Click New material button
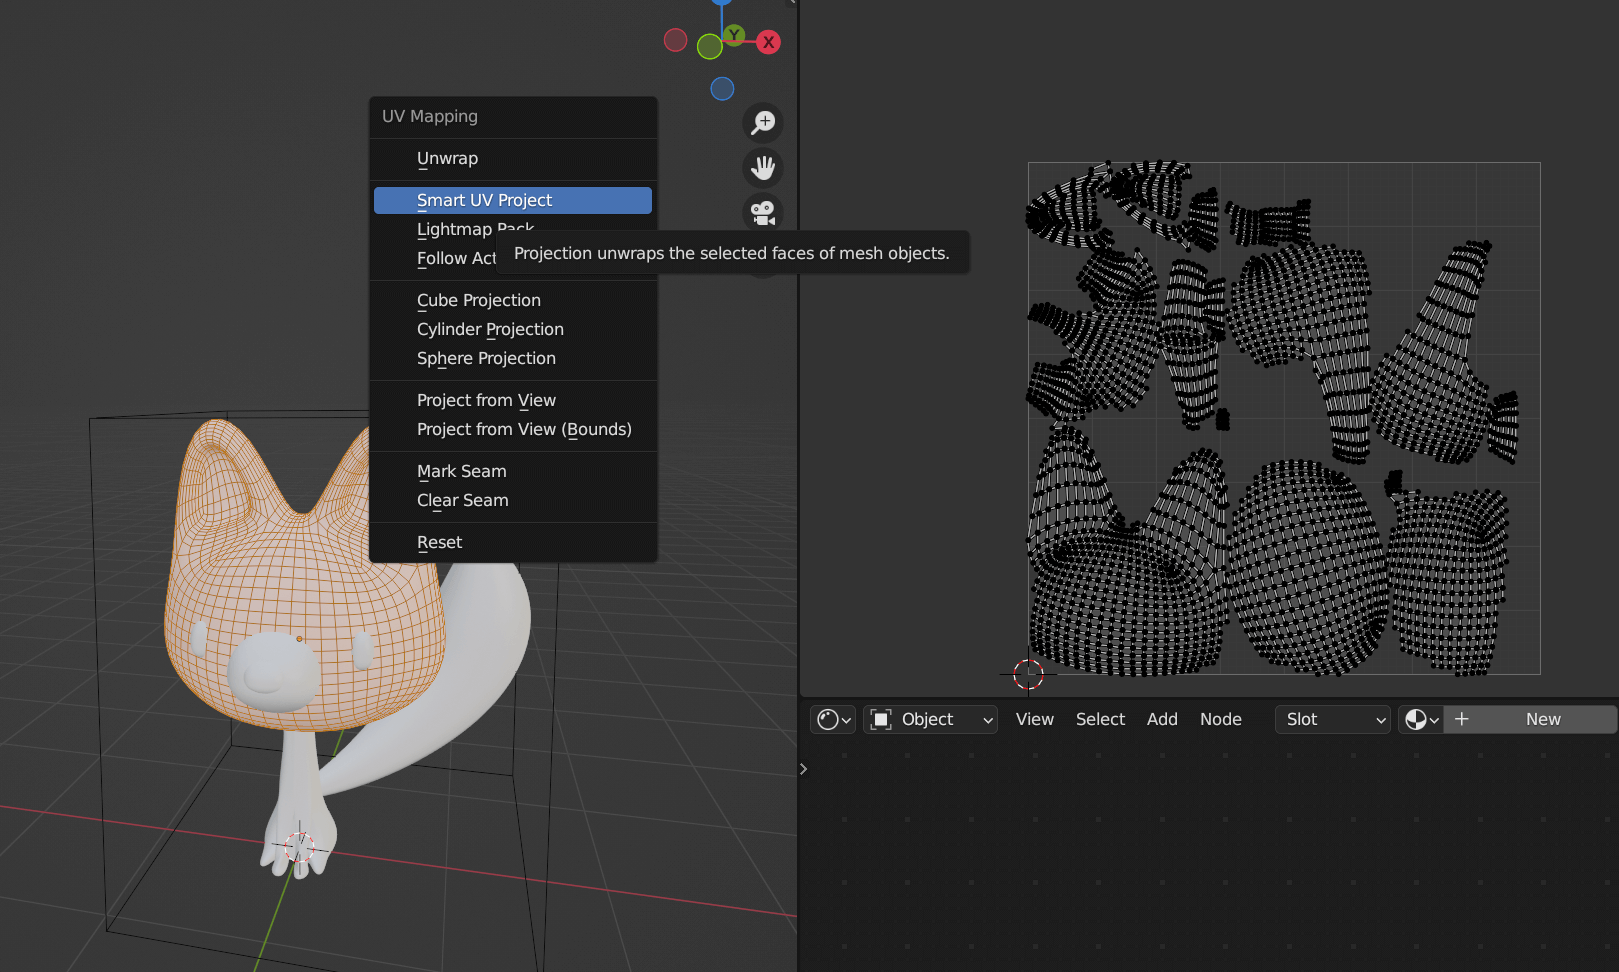 (x=1543, y=719)
